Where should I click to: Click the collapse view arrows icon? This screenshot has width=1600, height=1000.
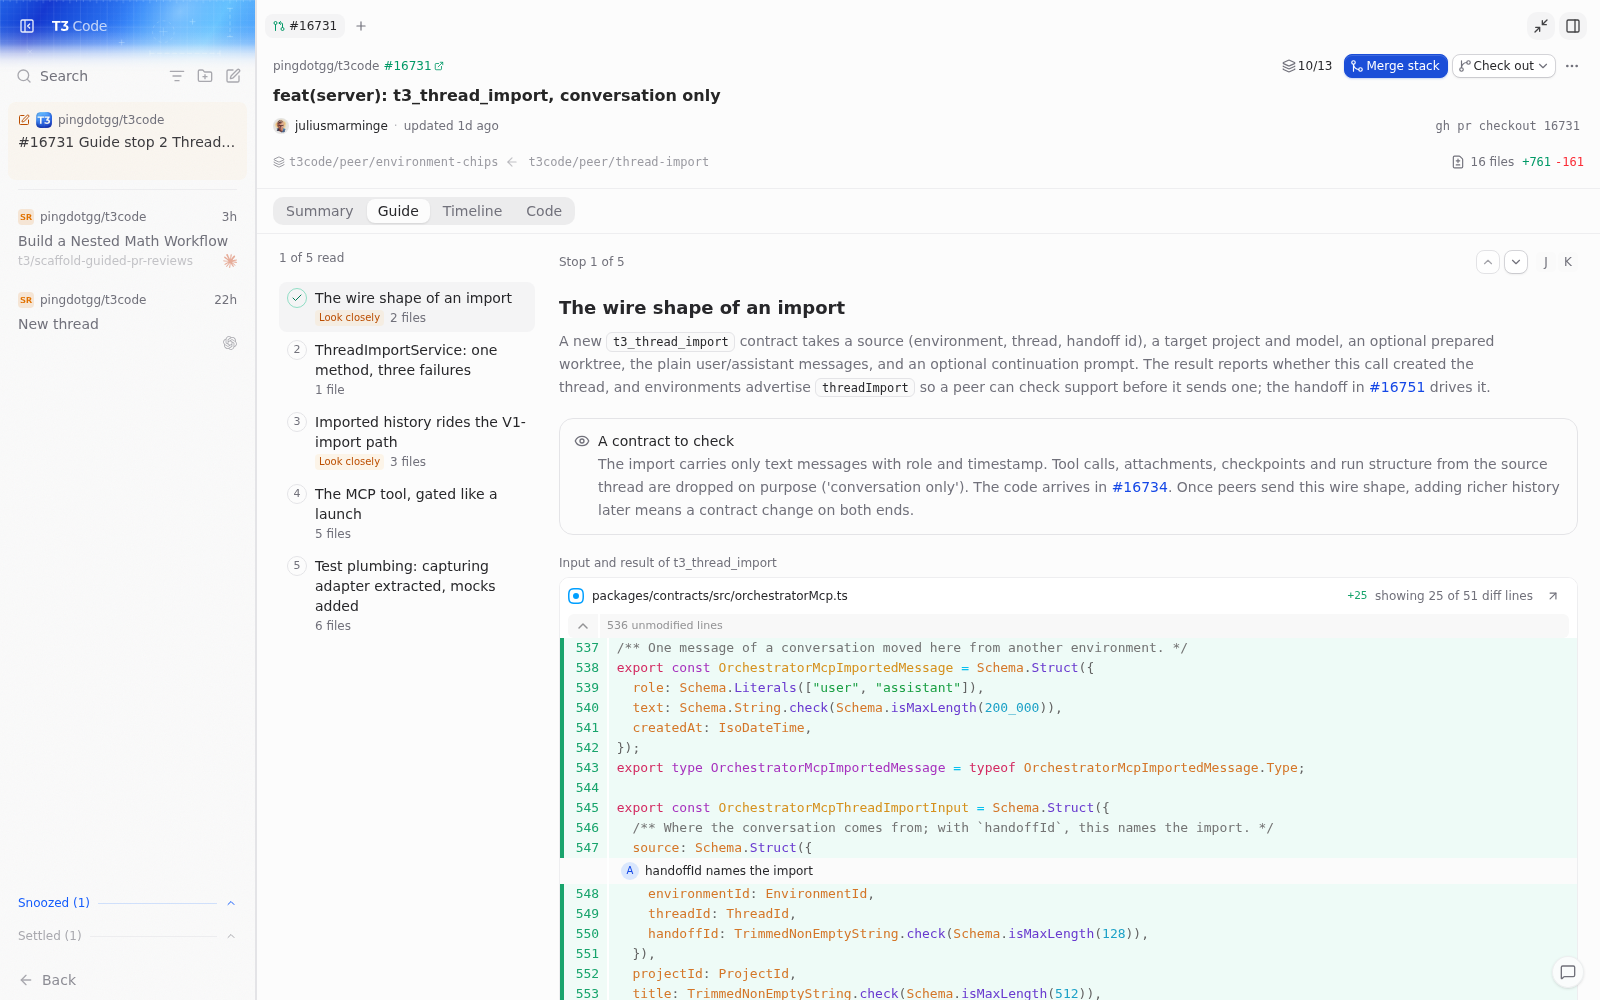(x=1541, y=26)
